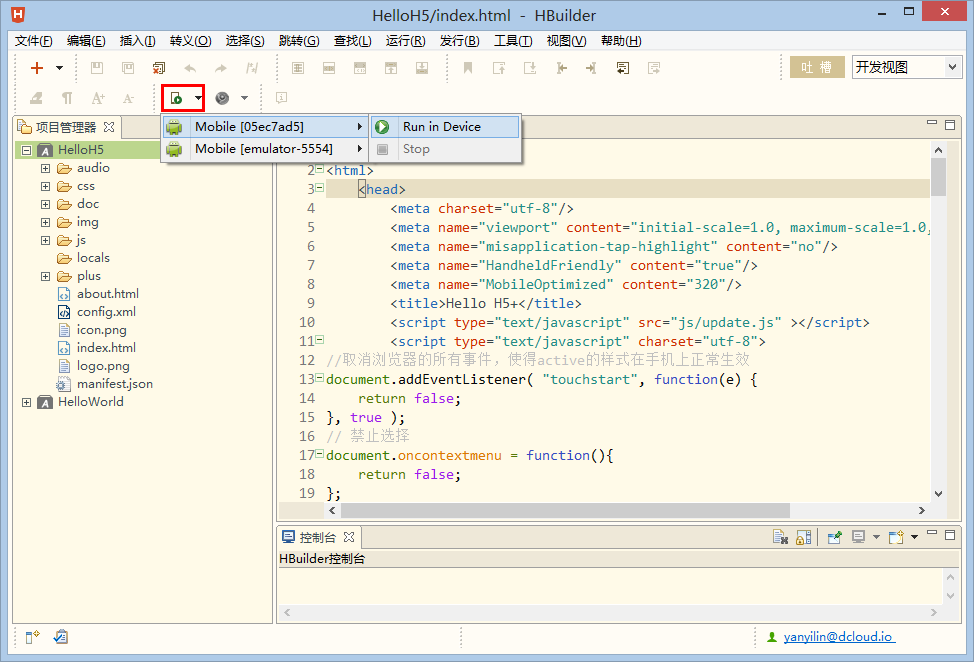Viewport: 974px width, 662px height.
Task: Expand the doc folder
Action: click(45, 204)
